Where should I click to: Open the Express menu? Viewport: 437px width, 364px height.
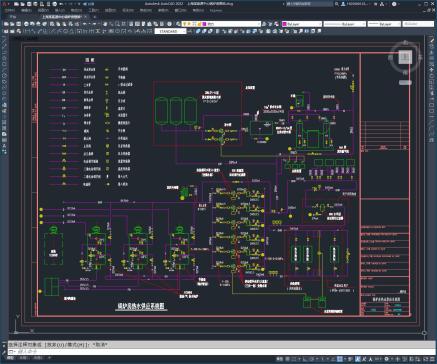tap(216, 11)
